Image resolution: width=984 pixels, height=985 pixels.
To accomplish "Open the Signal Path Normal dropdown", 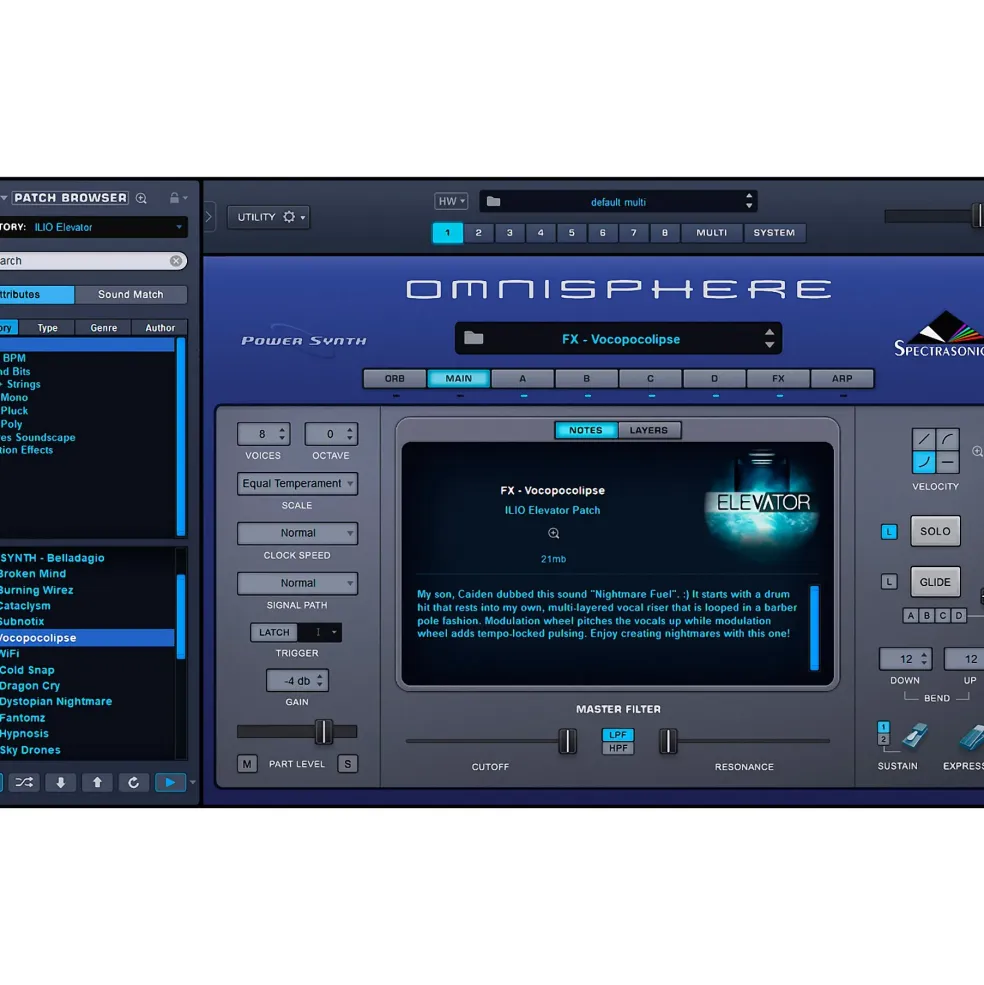I will [297, 583].
